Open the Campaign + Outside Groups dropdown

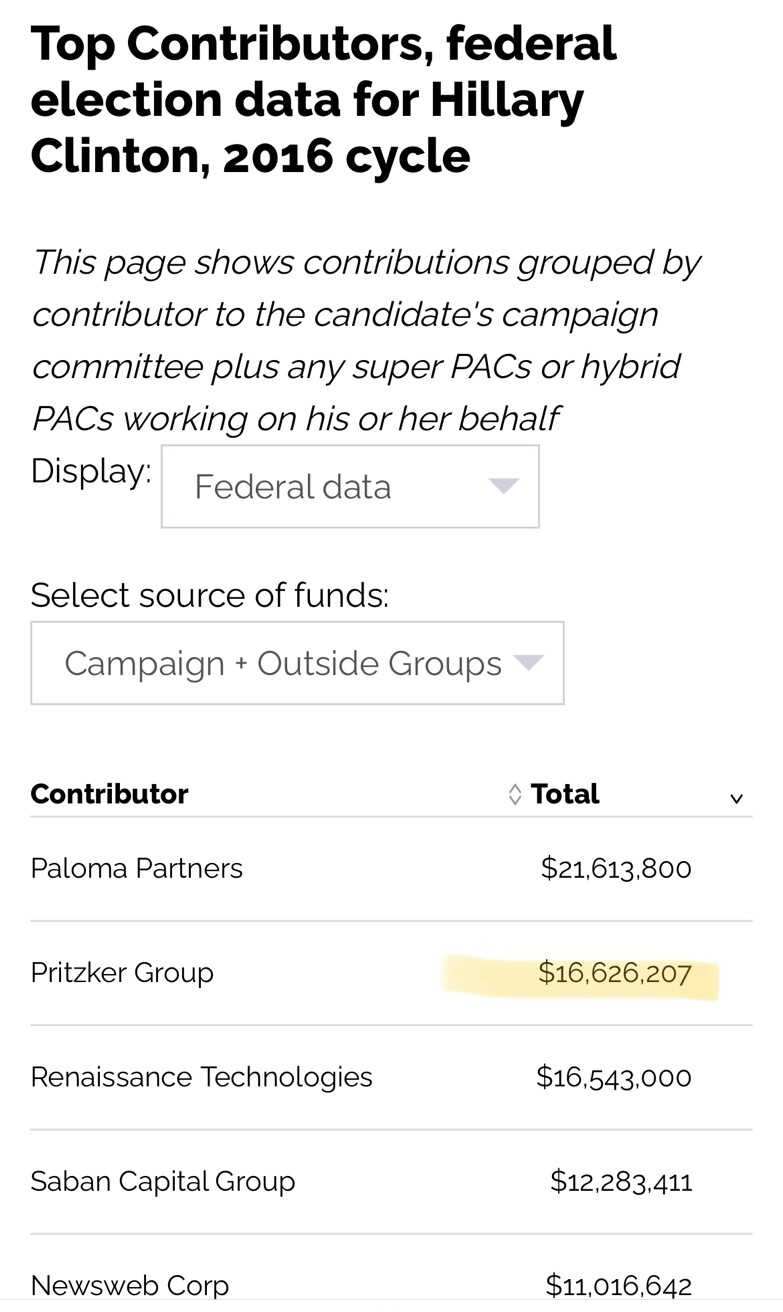[297, 663]
